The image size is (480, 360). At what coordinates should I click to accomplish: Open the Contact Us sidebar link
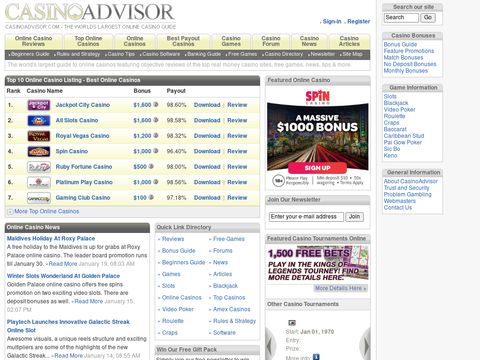(x=398, y=208)
